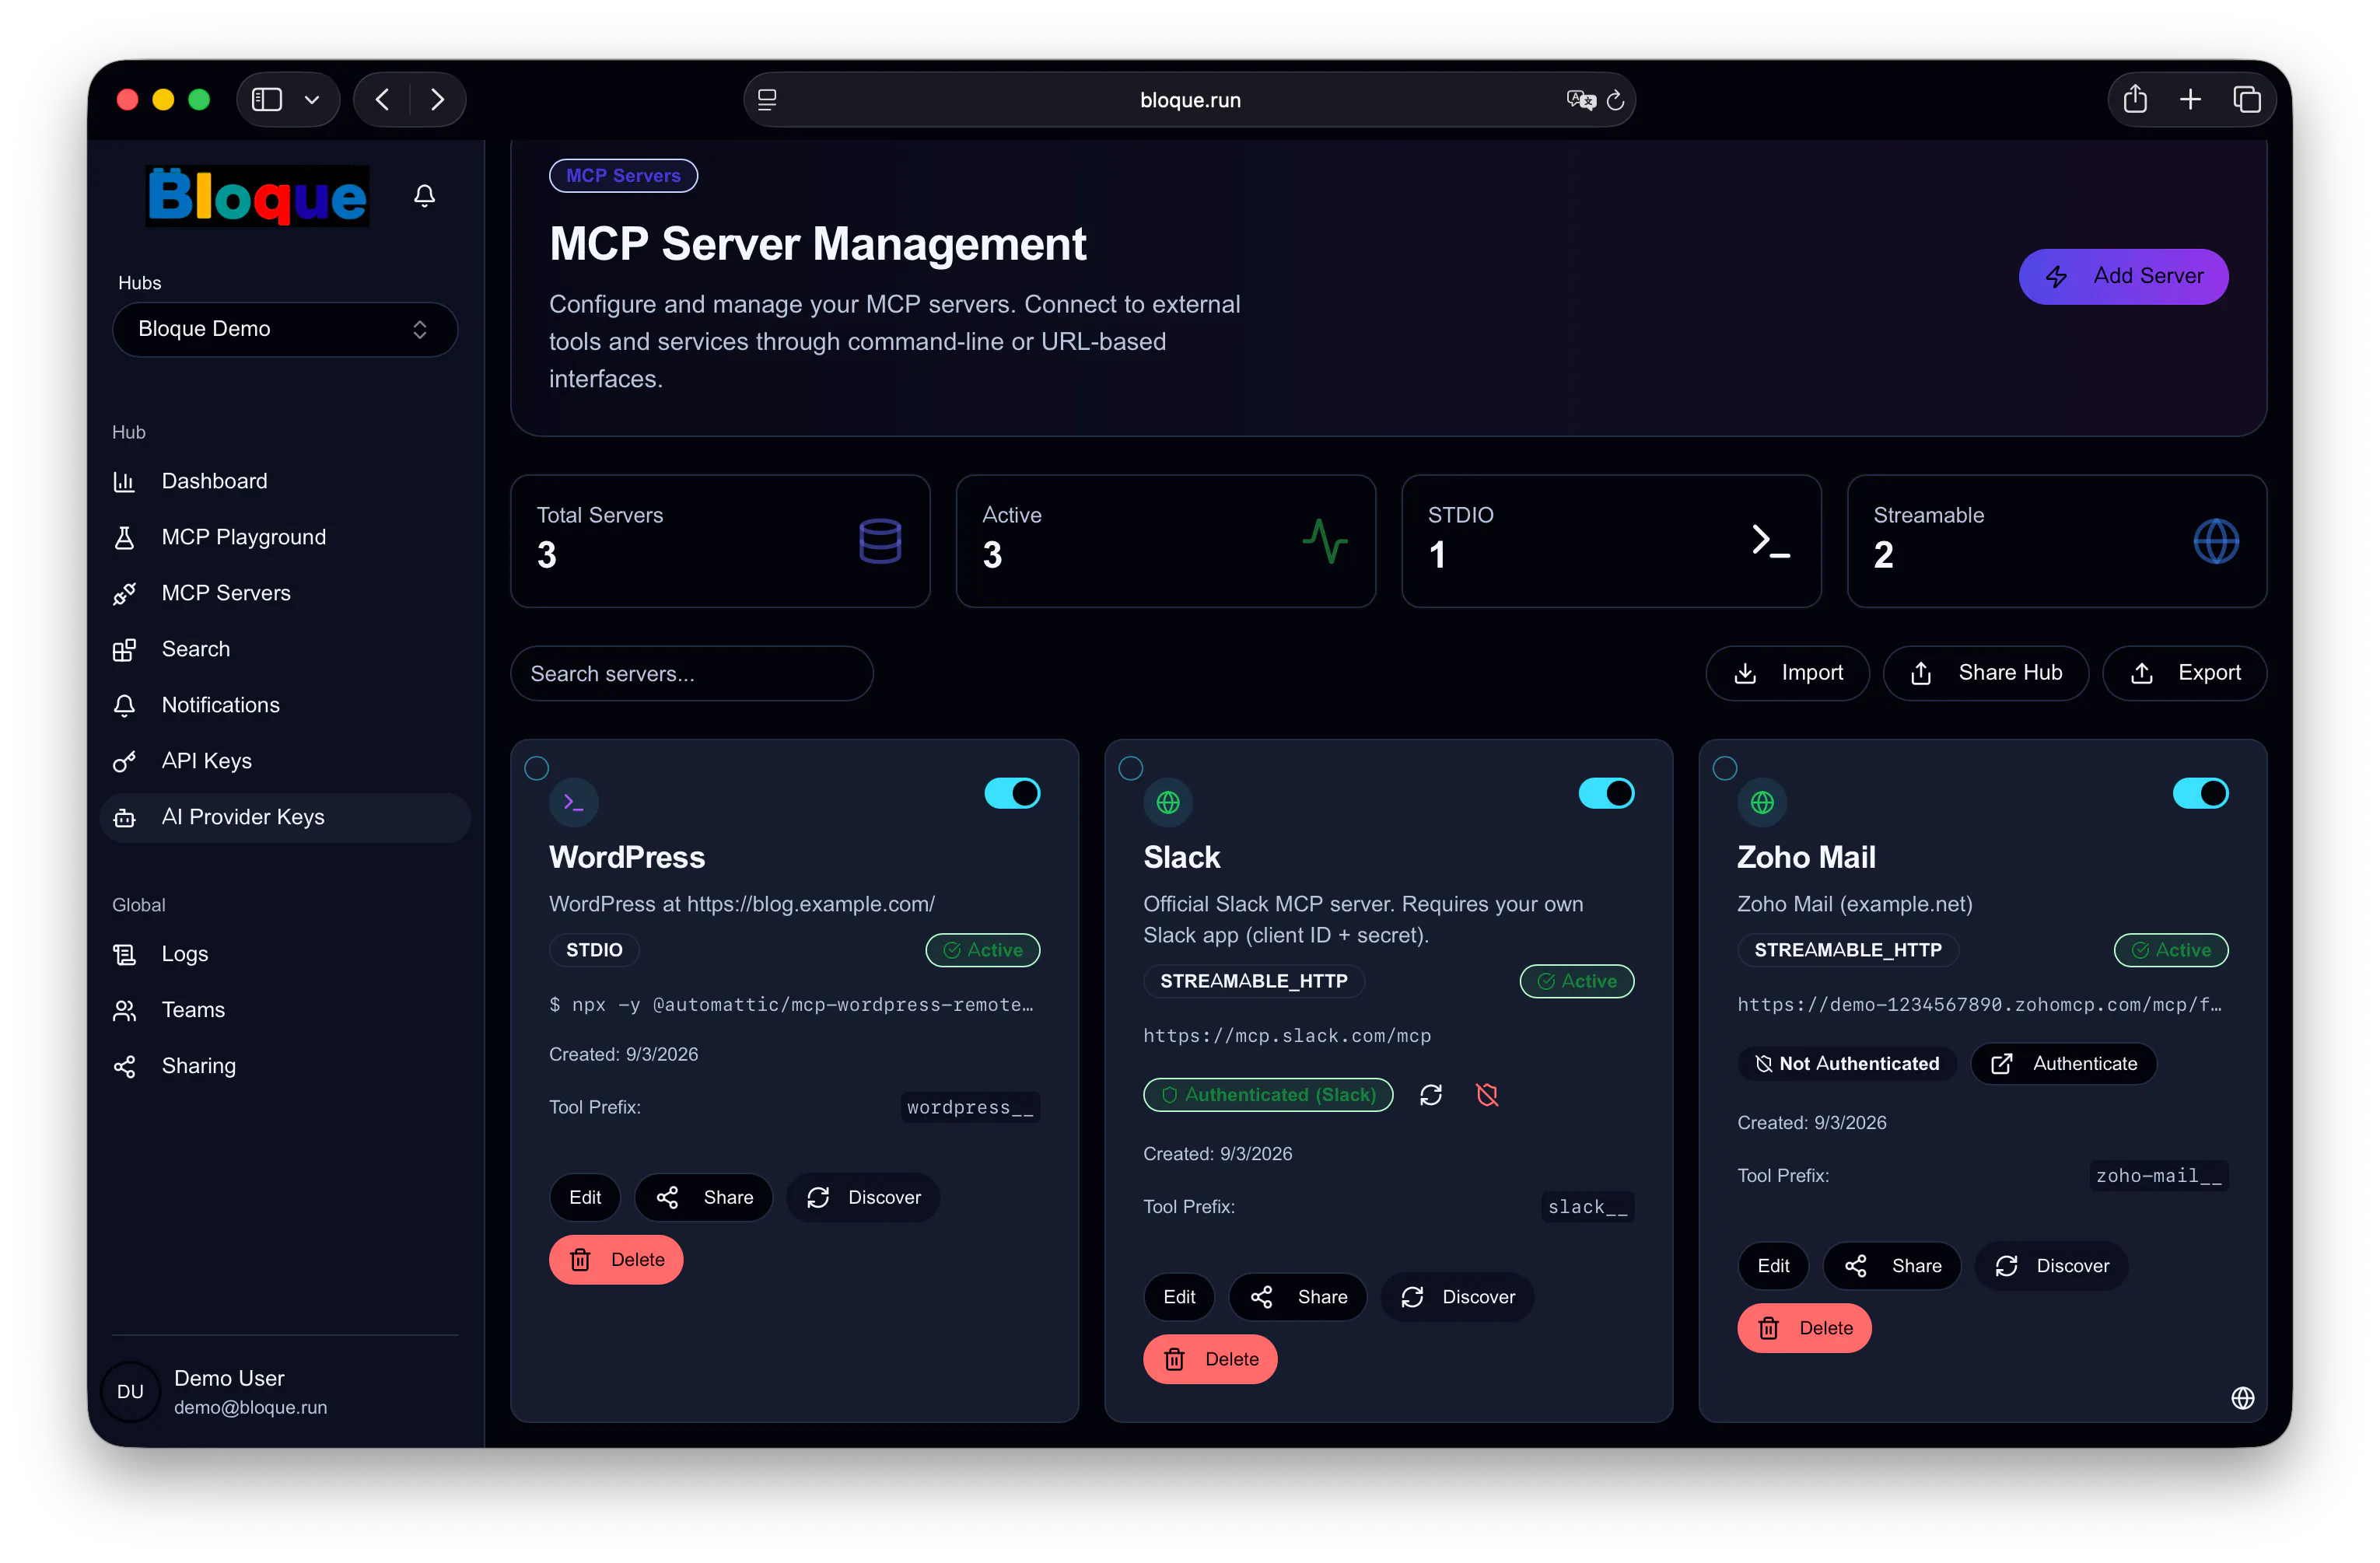Click the Add Server button
Screen dimensions: 2380x1563
(2123, 276)
